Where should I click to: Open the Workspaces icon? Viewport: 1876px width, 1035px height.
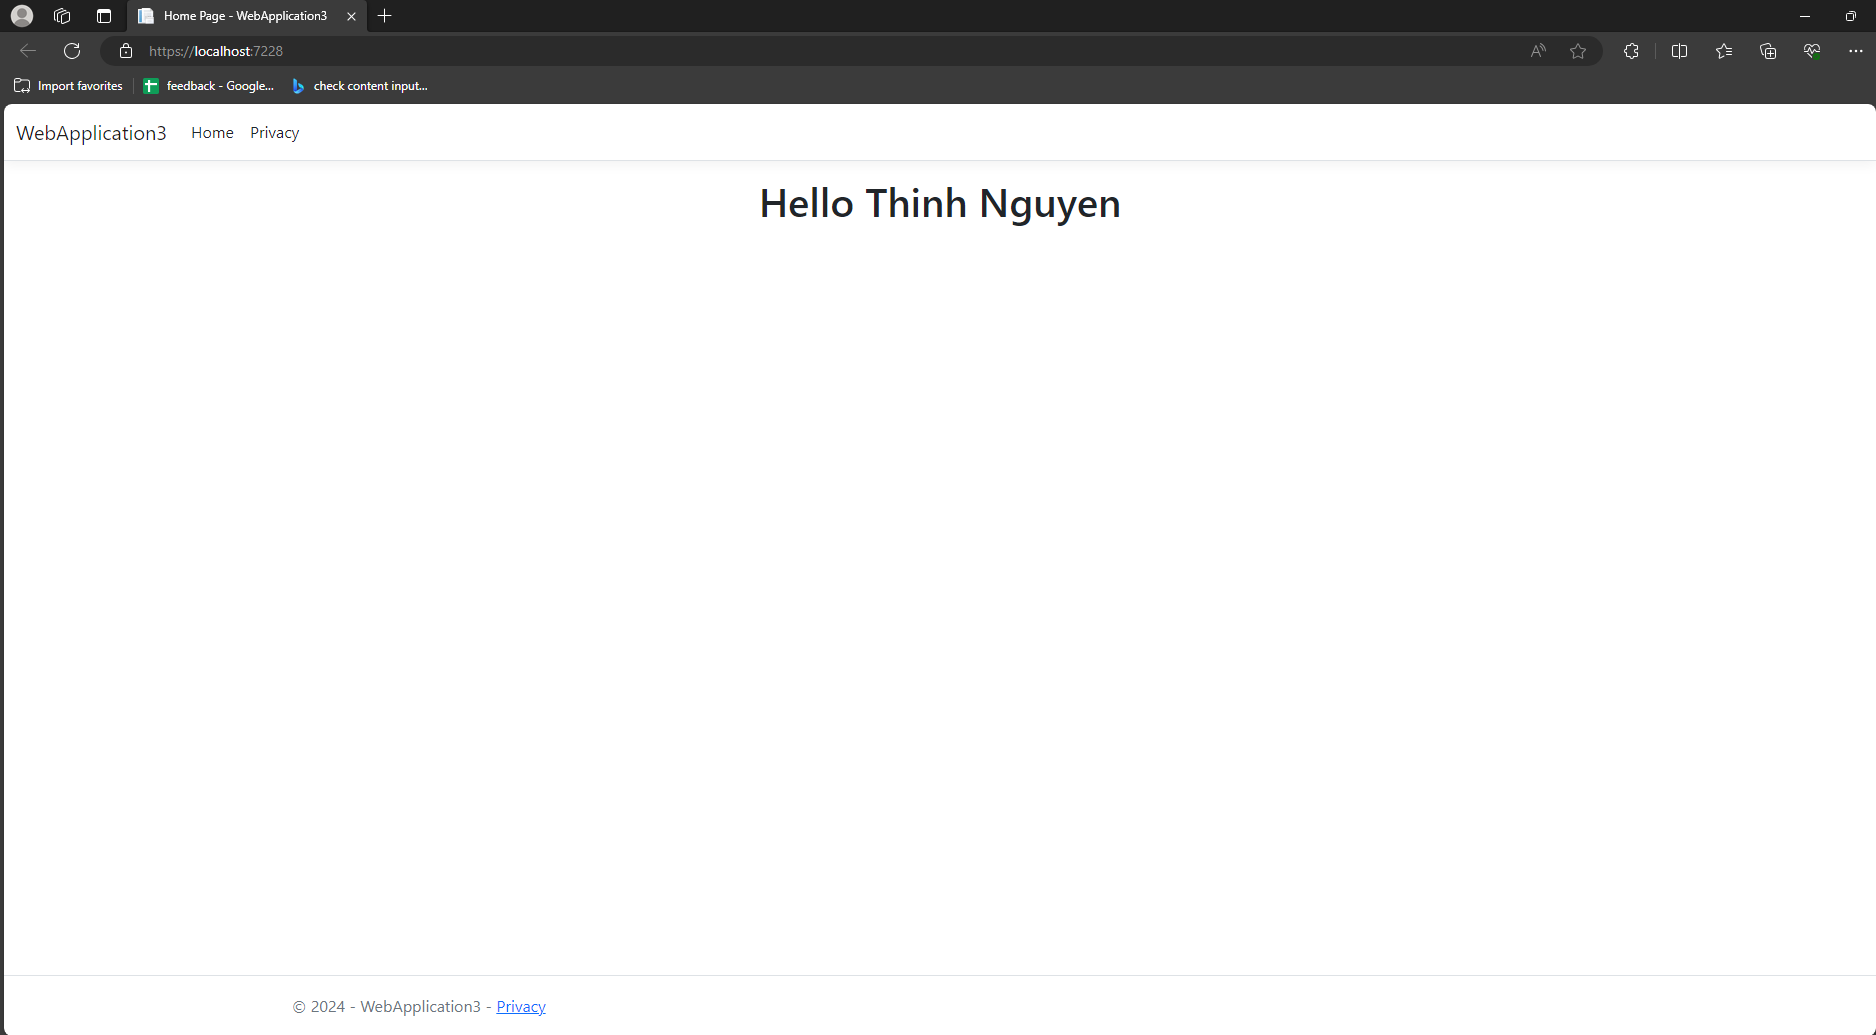pos(62,16)
